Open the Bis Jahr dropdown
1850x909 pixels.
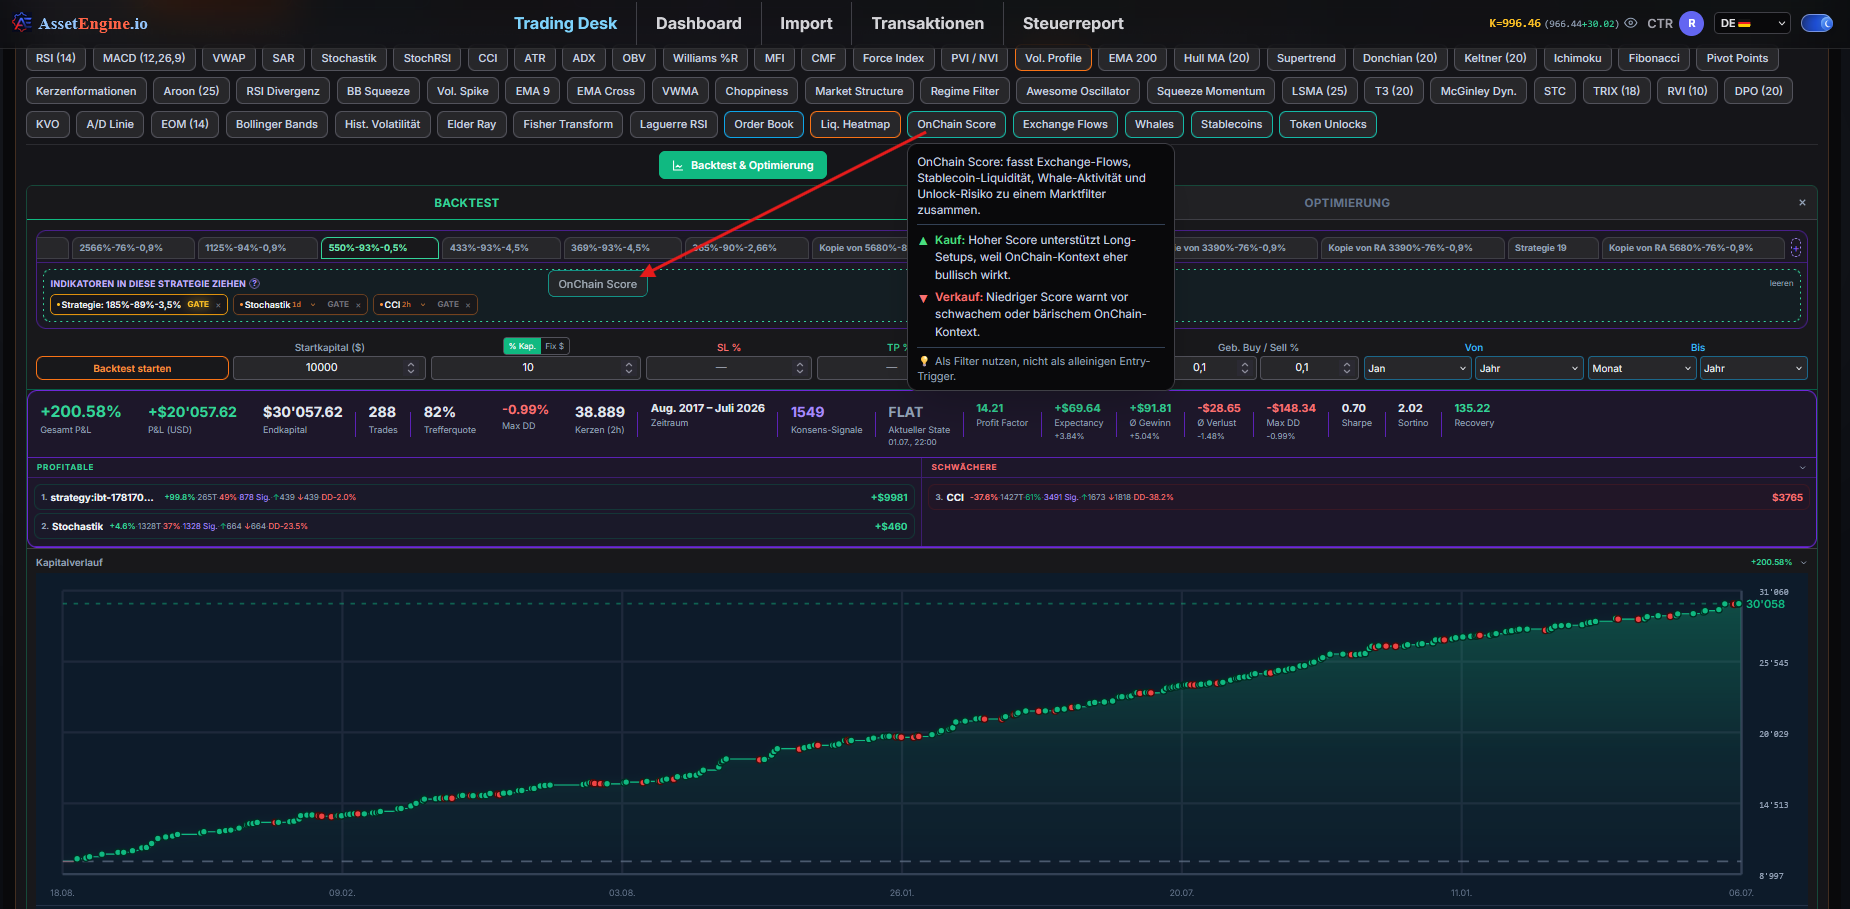click(x=1753, y=368)
